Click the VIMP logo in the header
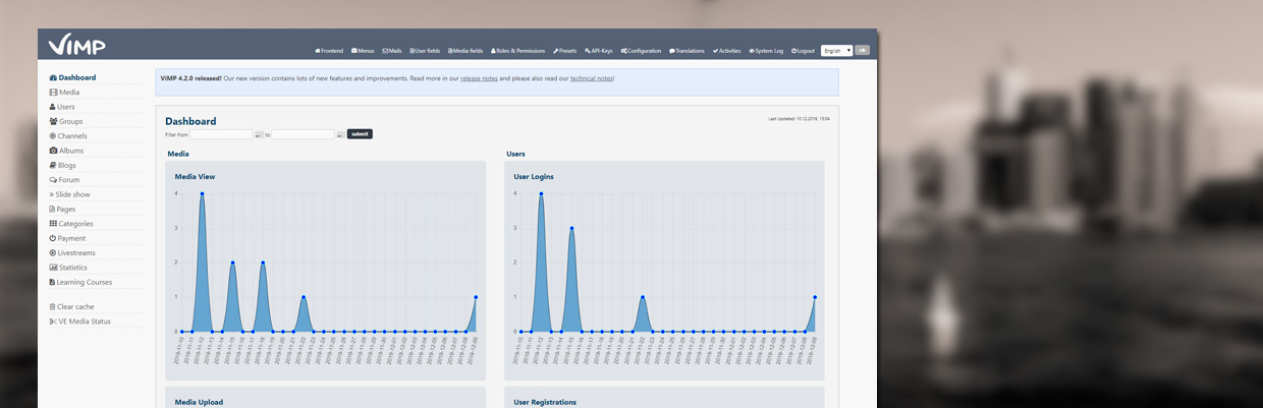1263x408 pixels. click(77, 45)
